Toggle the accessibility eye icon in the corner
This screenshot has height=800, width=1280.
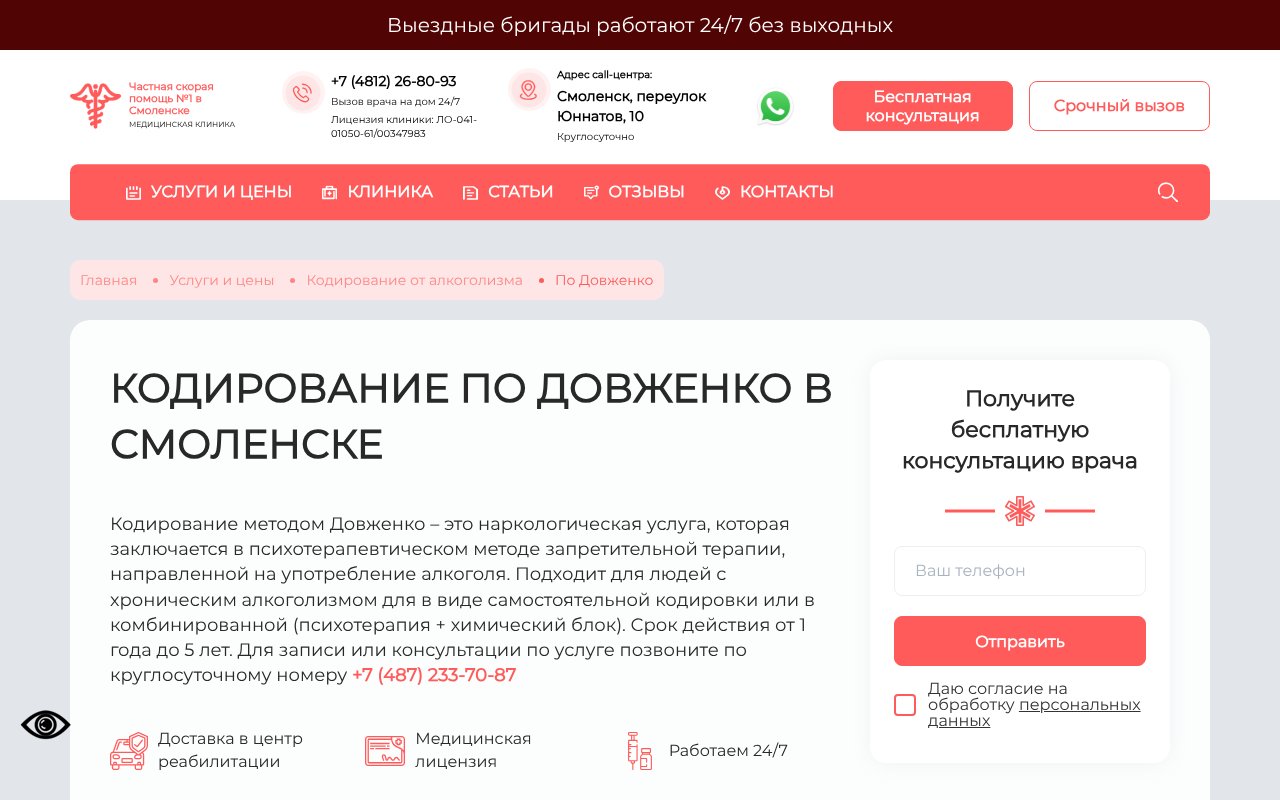(46, 724)
